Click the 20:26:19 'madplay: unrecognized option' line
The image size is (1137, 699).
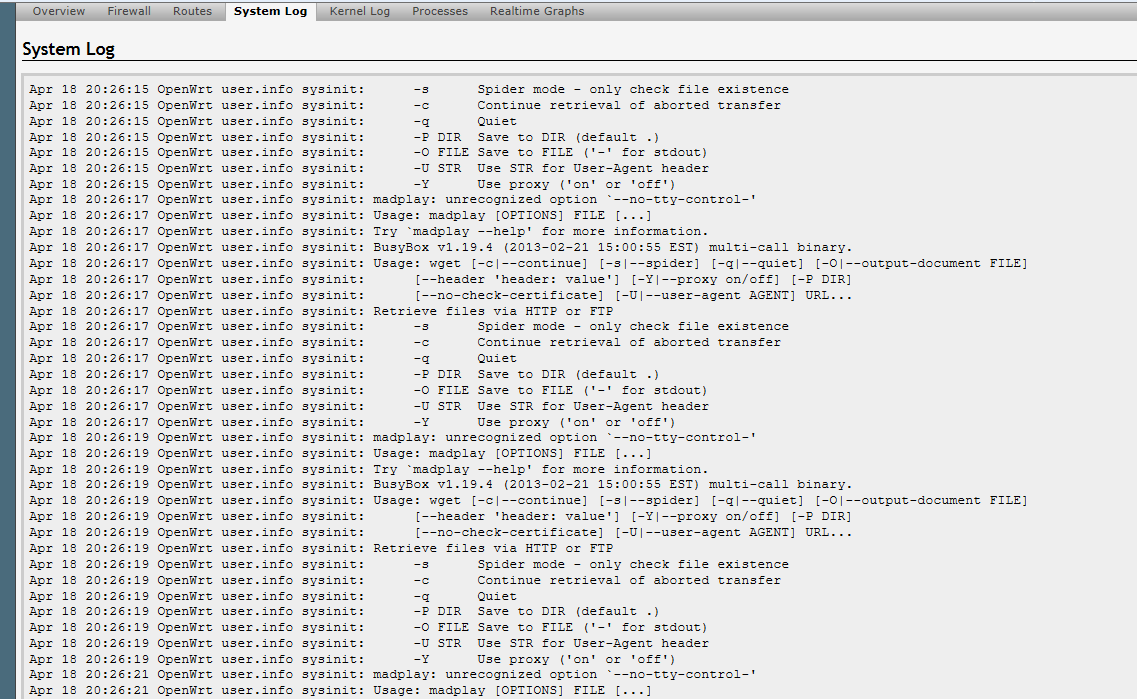tap(393, 437)
